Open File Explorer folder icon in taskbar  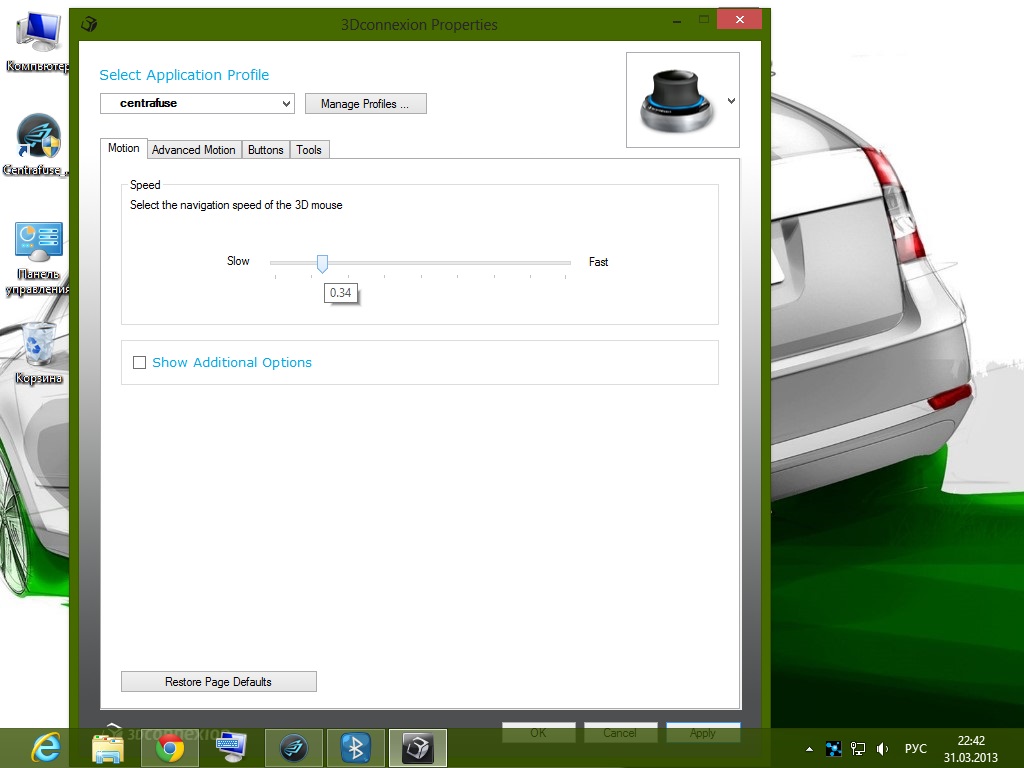[108, 748]
